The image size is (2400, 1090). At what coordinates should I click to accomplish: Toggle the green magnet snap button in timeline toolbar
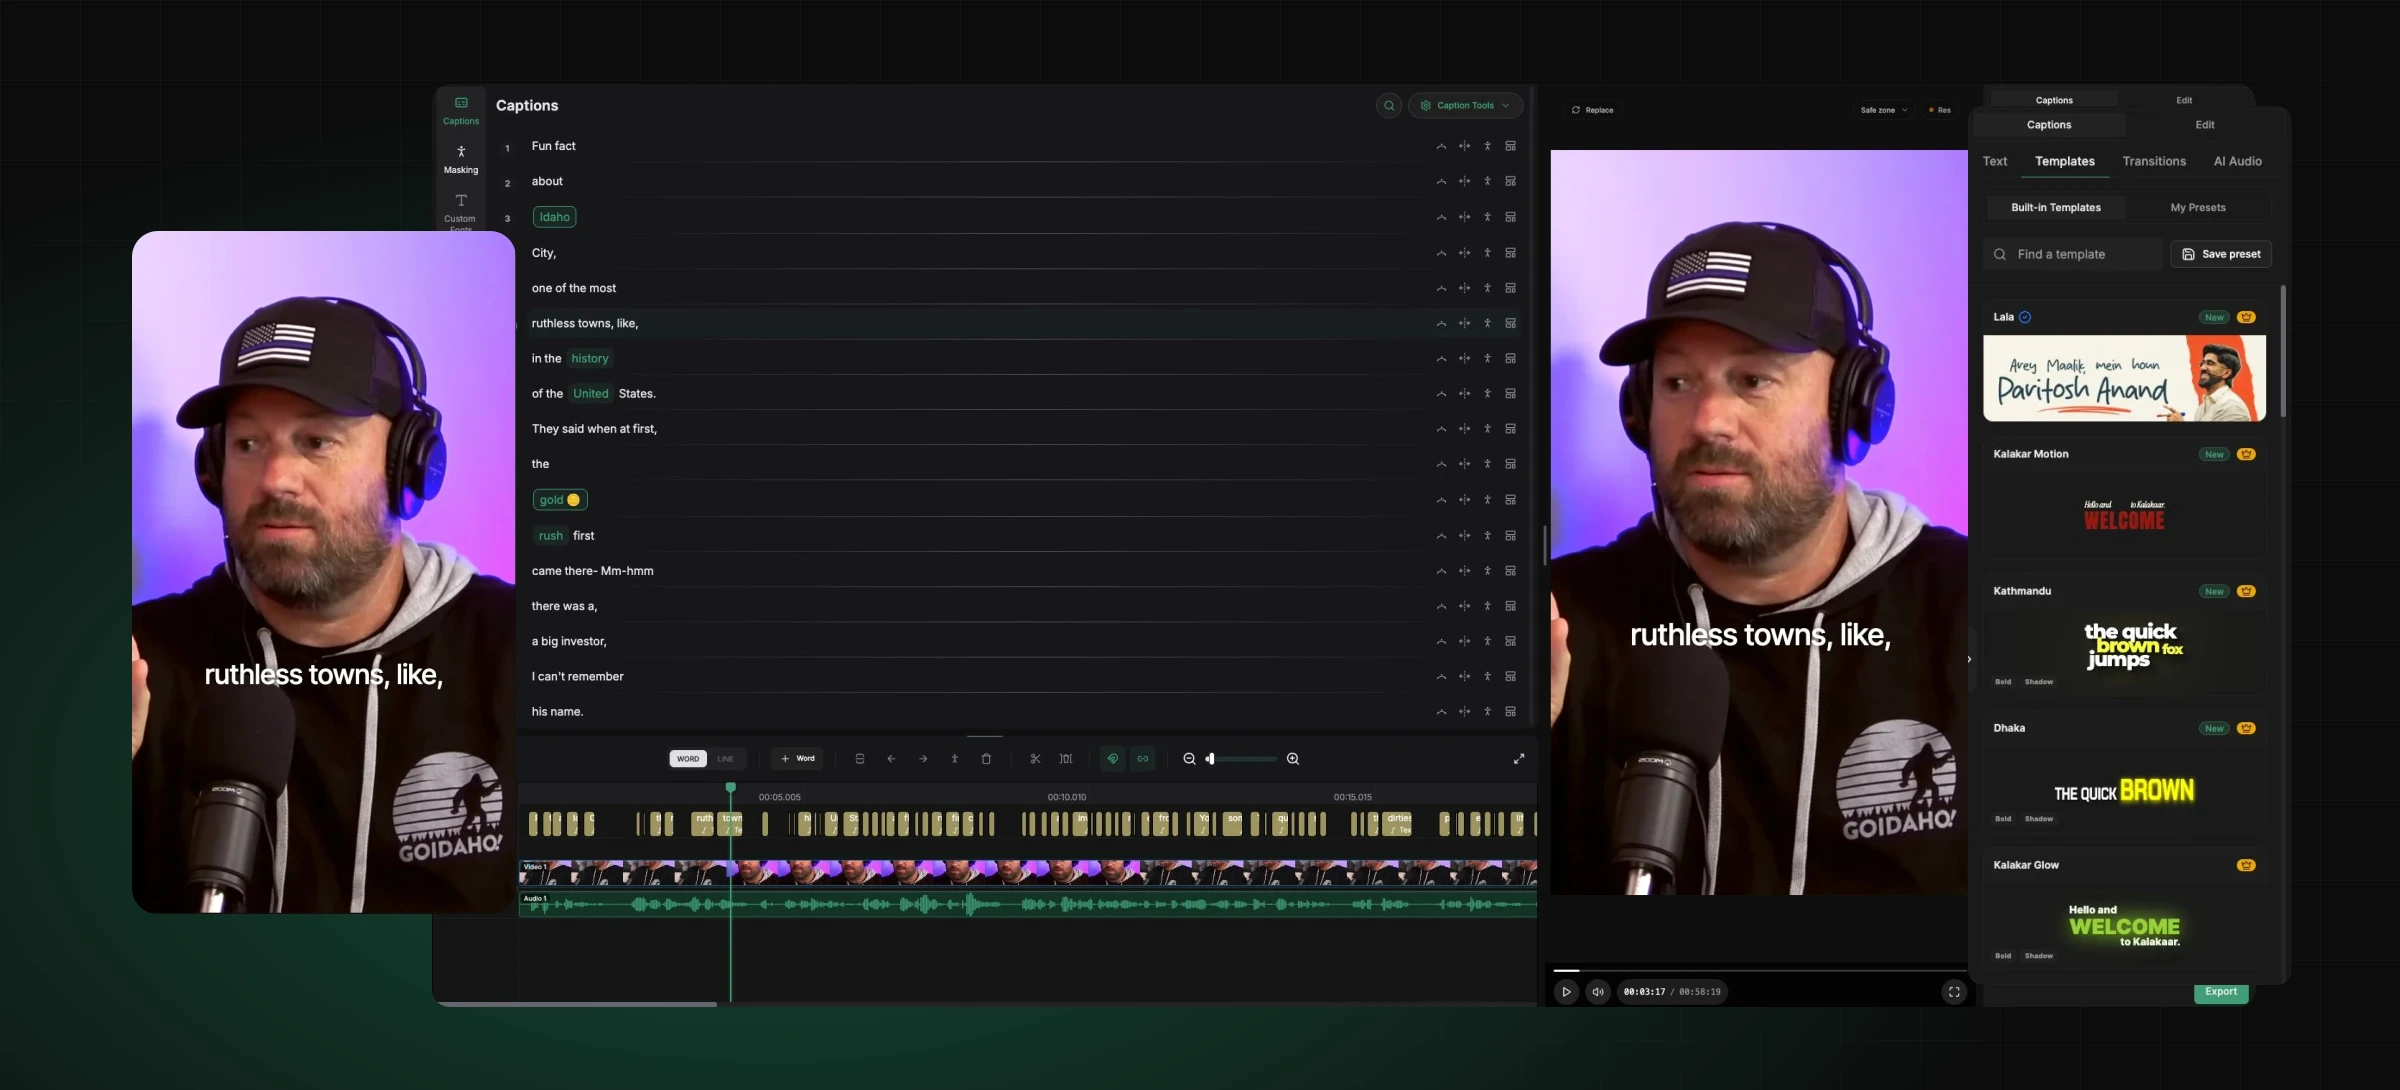coord(1112,759)
